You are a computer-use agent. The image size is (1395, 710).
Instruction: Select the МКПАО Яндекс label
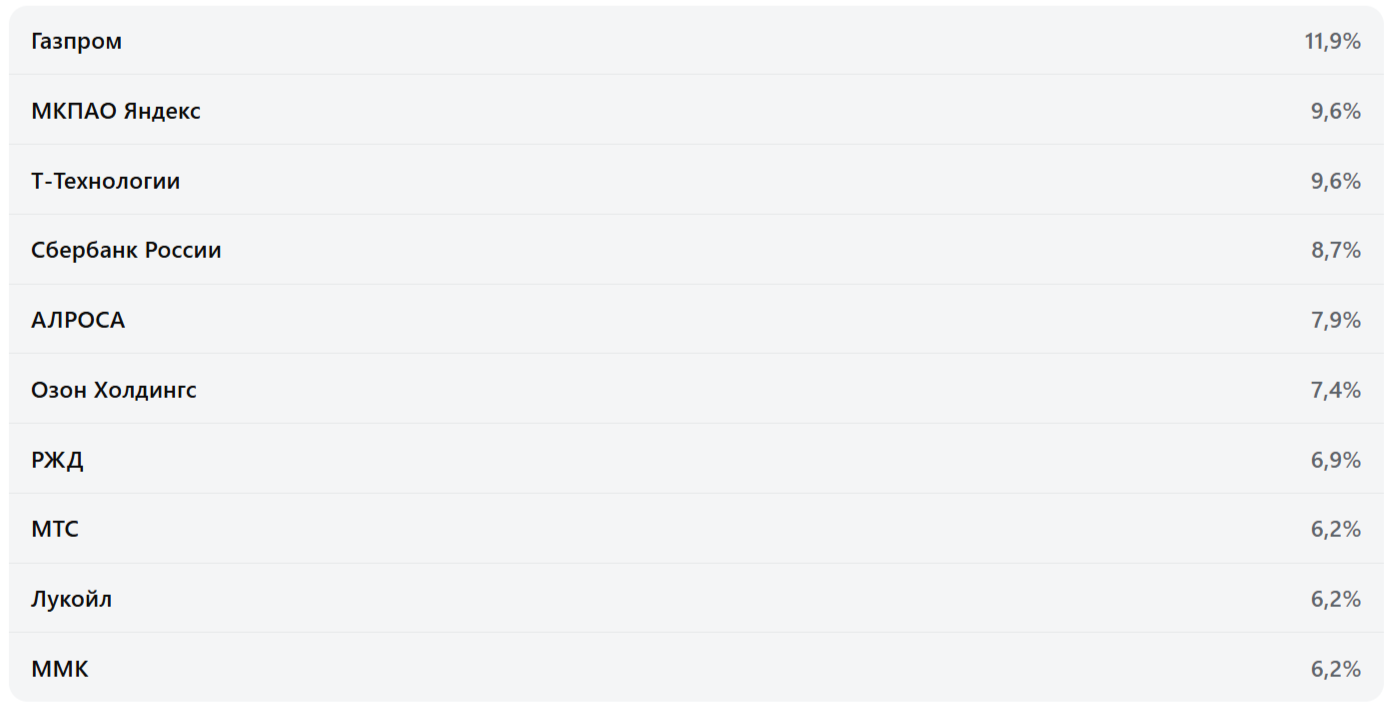[116, 111]
